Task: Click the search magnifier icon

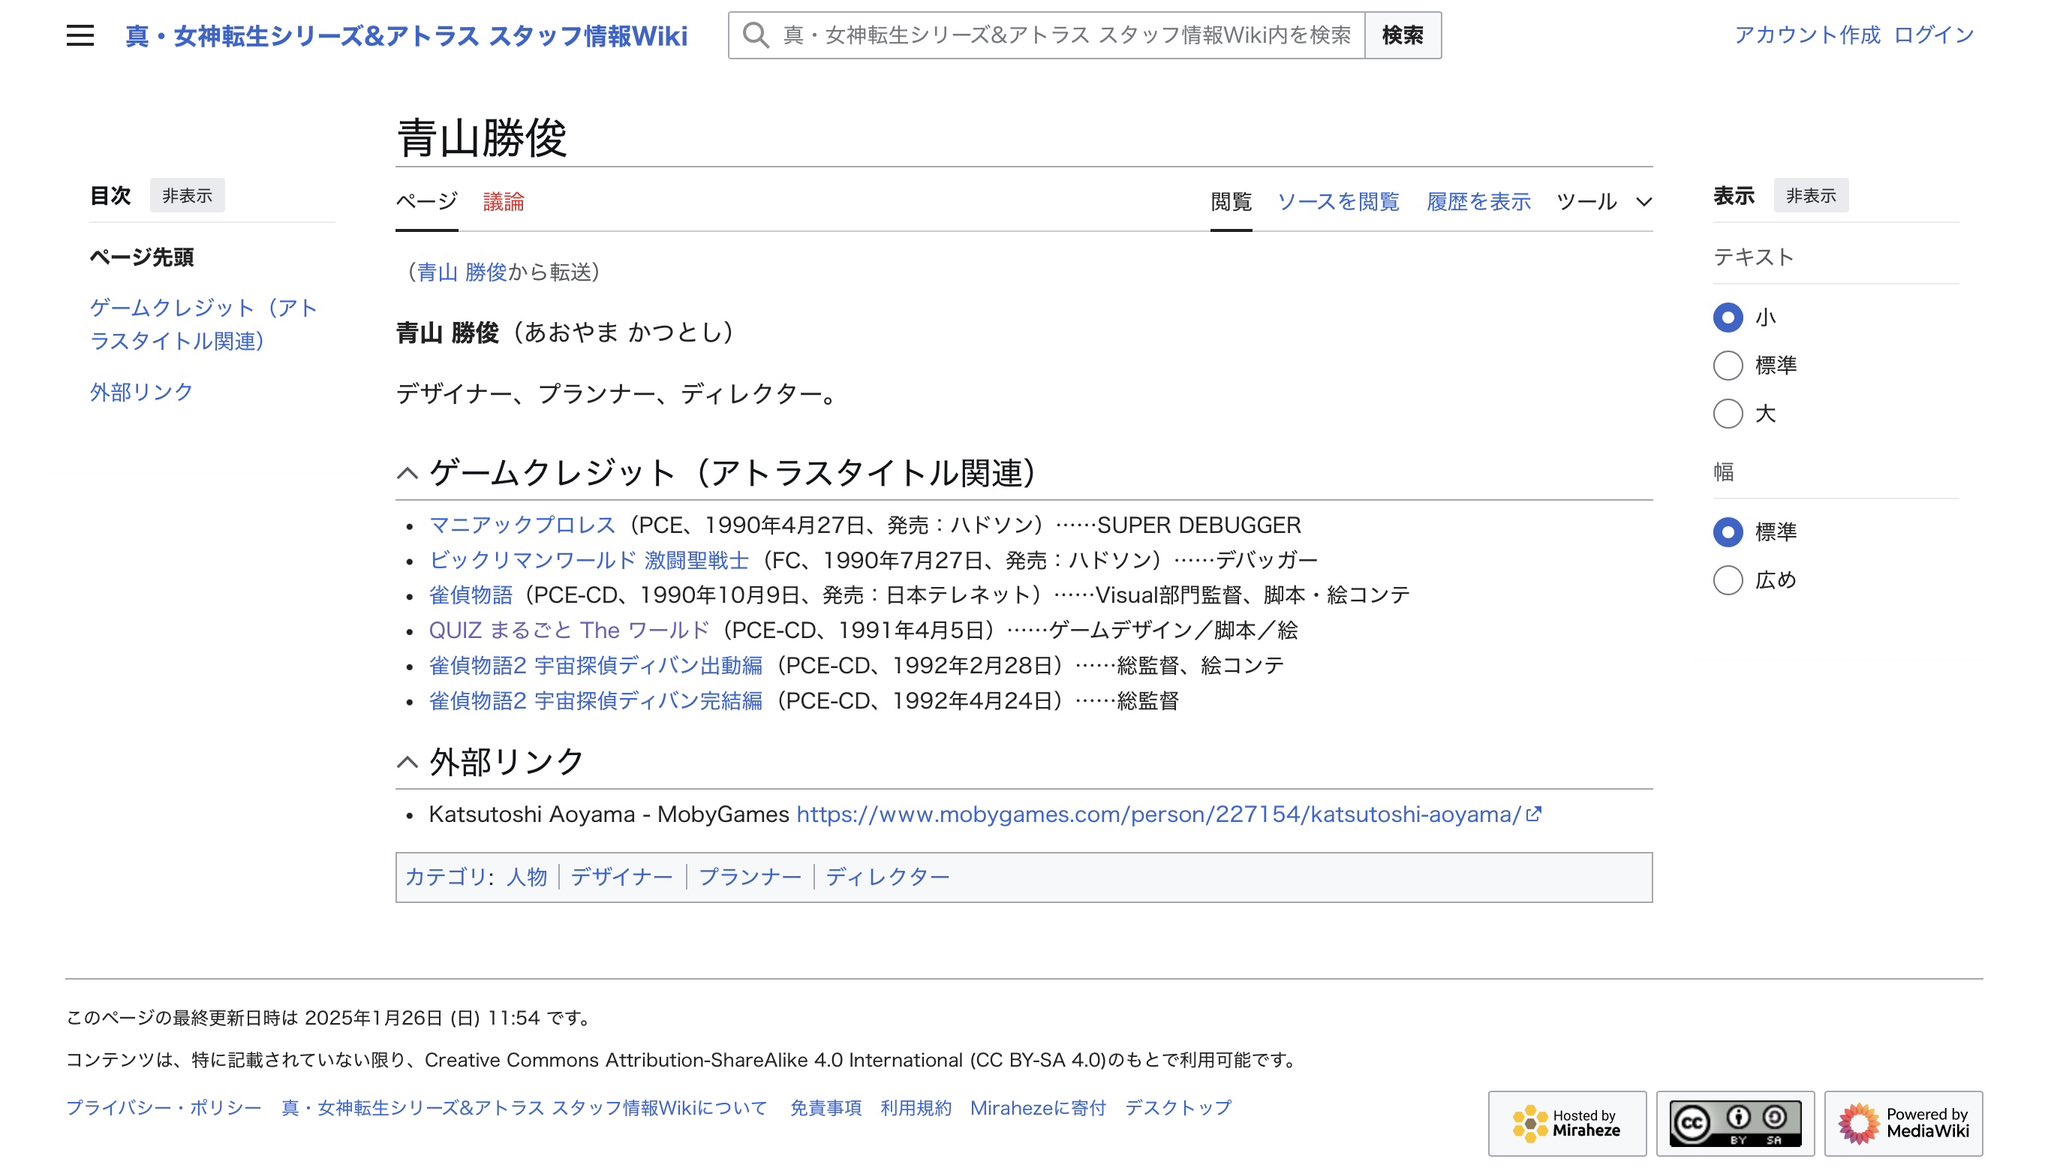Action: coord(756,36)
